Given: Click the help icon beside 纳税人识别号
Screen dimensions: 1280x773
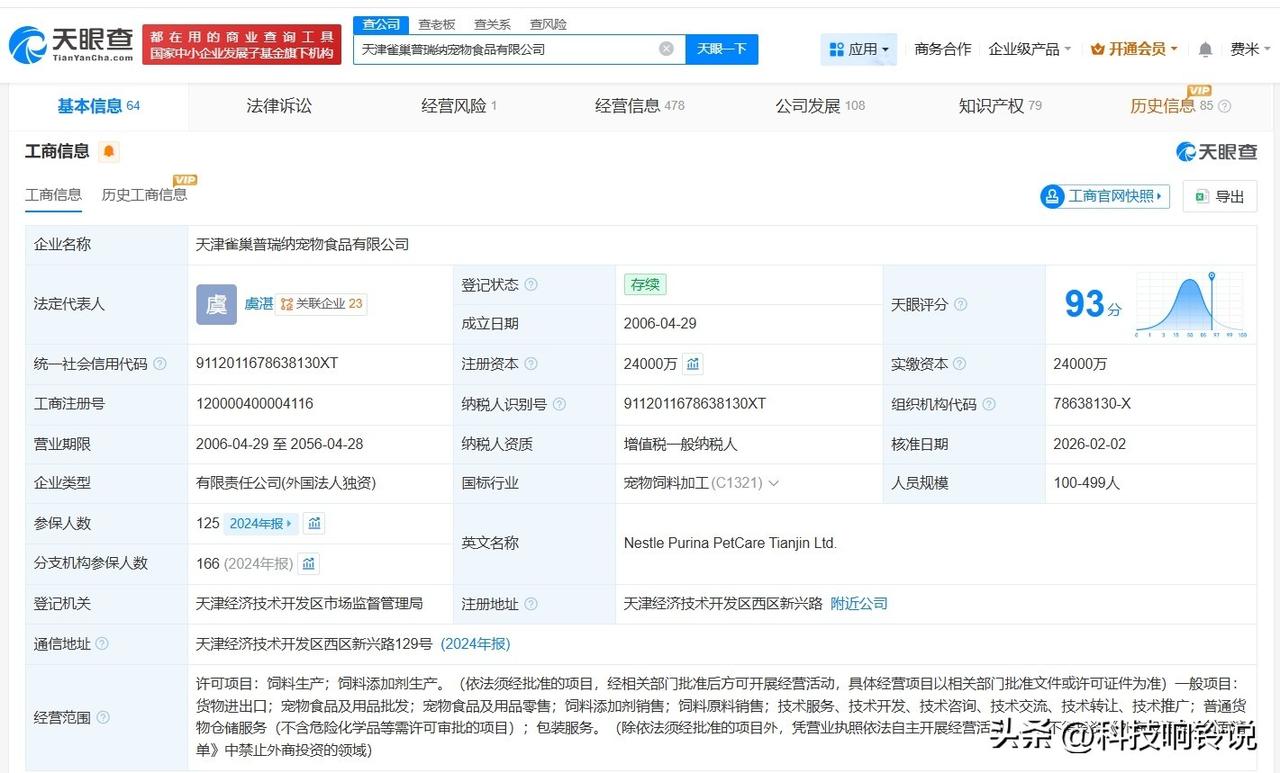Looking at the screenshot, I should [x=559, y=404].
